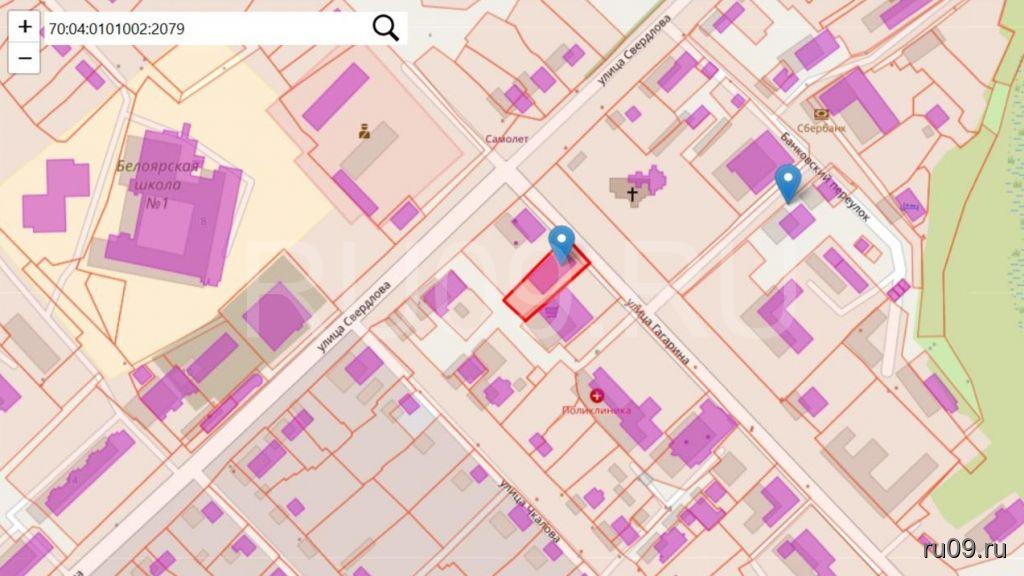Zoom out with the minus button
This screenshot has width=1024, height=576.
(x=24, y=58)
